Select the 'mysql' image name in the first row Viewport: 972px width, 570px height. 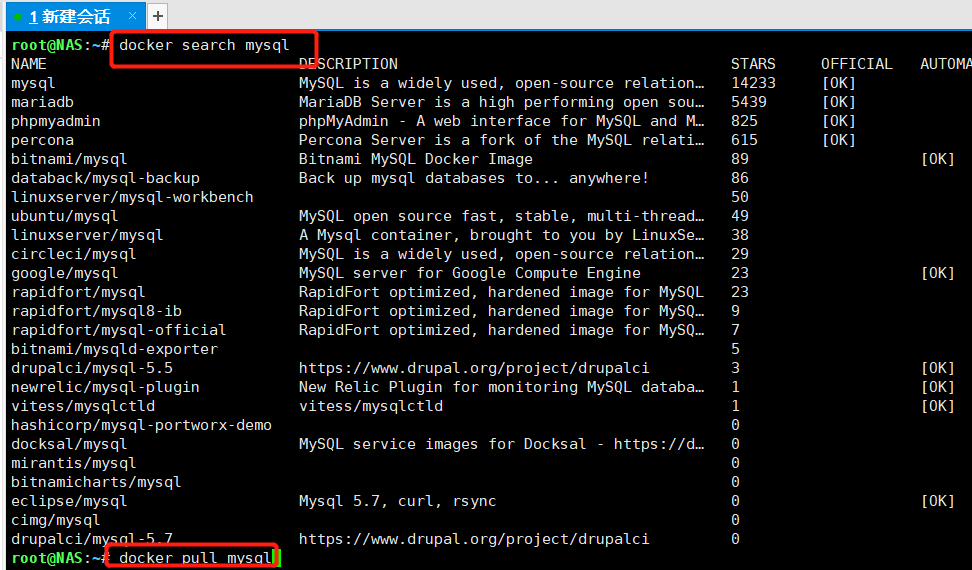(x=33, y=83)
